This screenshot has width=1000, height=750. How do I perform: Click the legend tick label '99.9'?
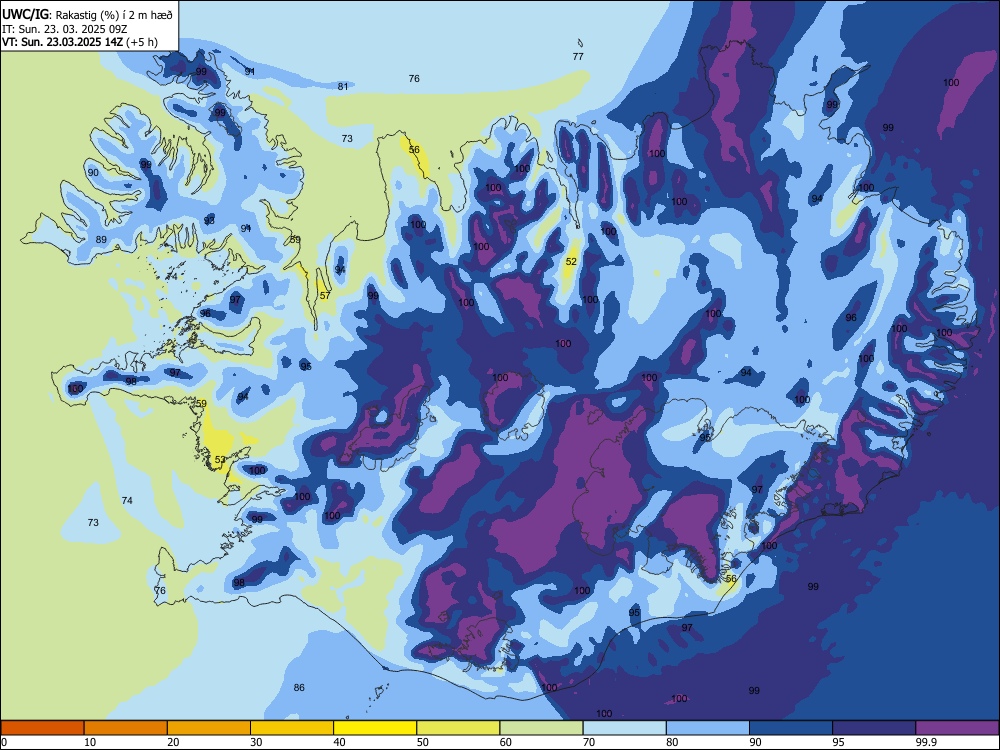925,742
